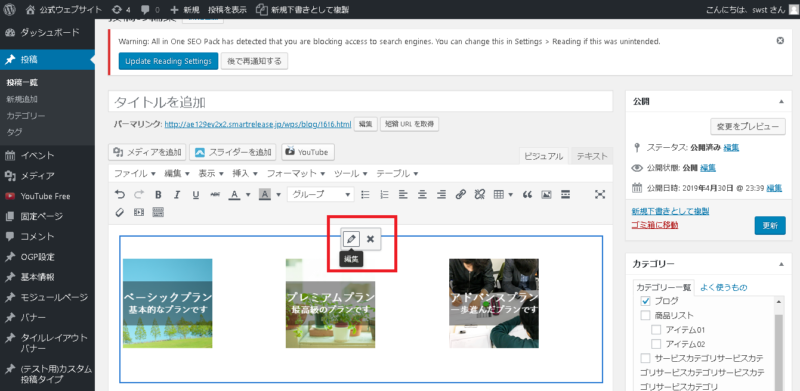The height and width of the screenshot is (391, 800).
Task: Apply strikethrough formatting
Action: click(215, 194)
